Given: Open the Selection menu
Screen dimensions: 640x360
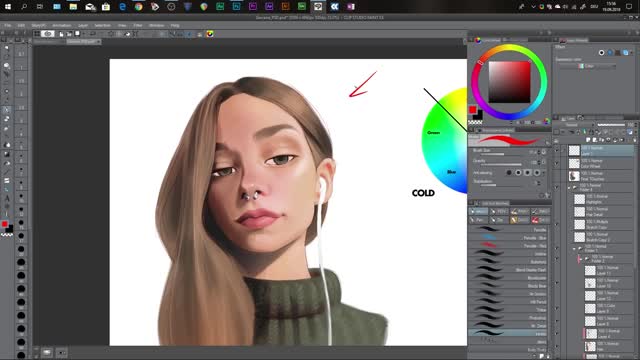Looking at the screenshot, I should pos(102,25).
